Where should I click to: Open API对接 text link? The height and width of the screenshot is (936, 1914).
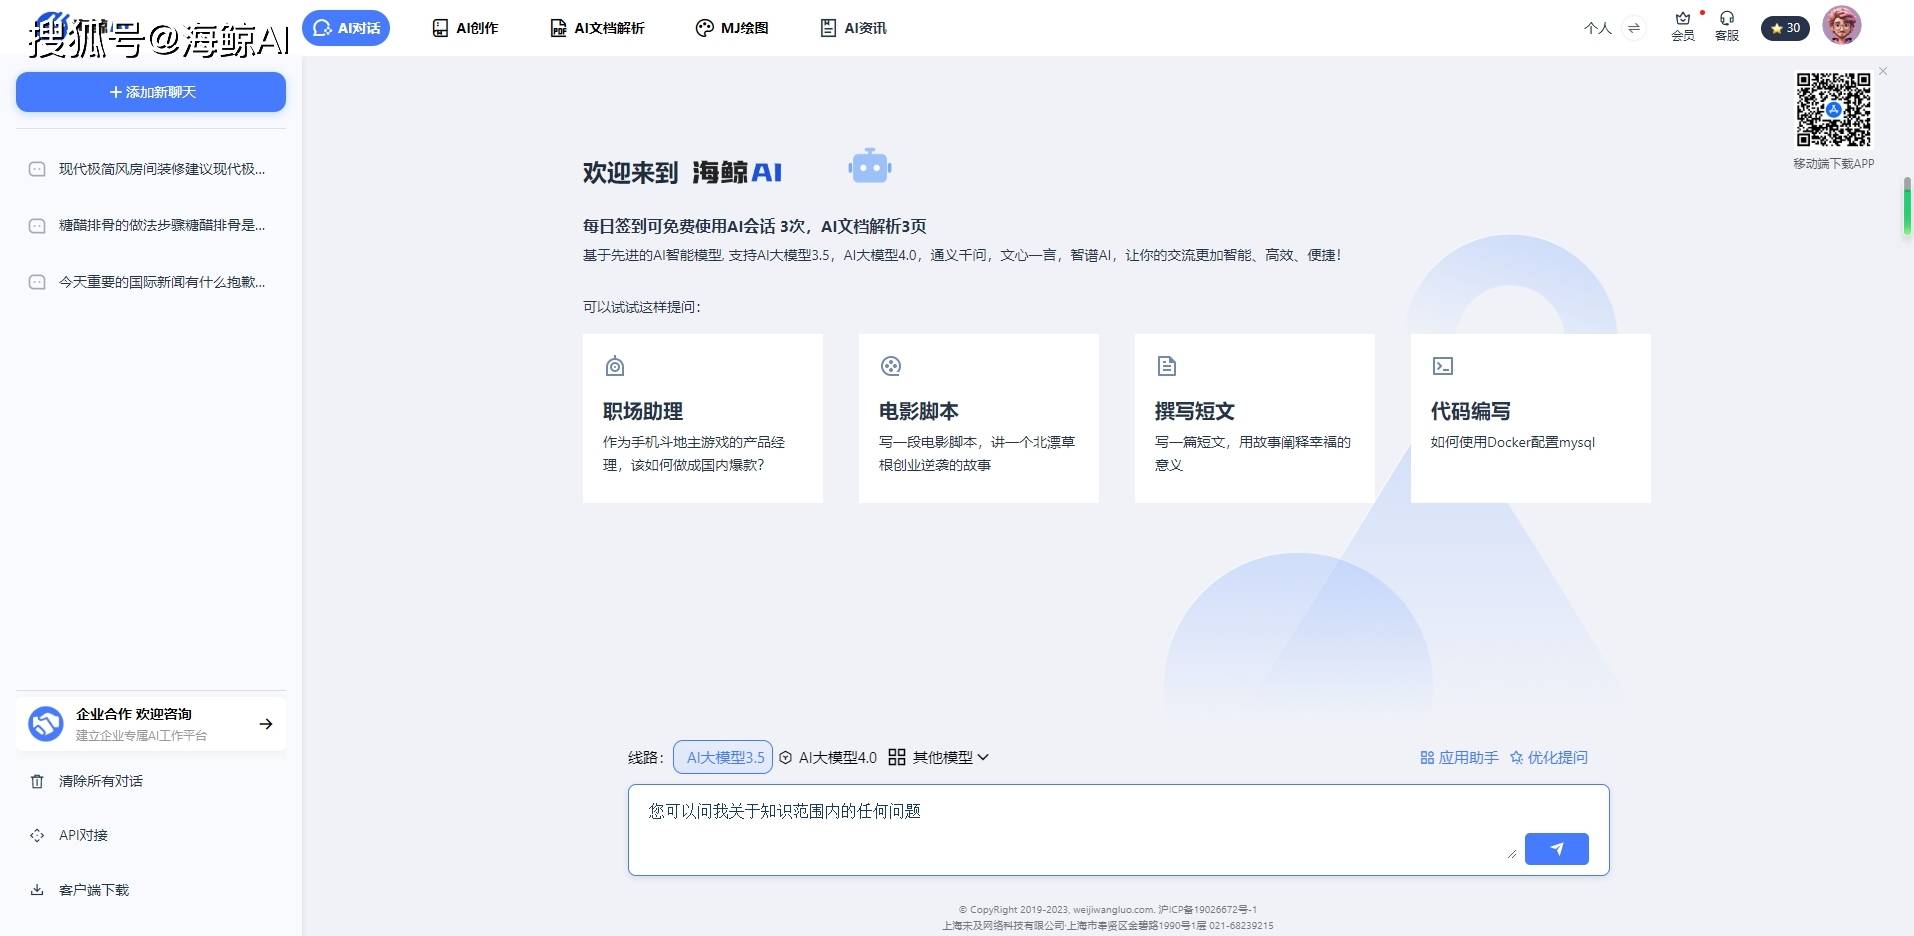pyautogui.click(x=83, y=835)
